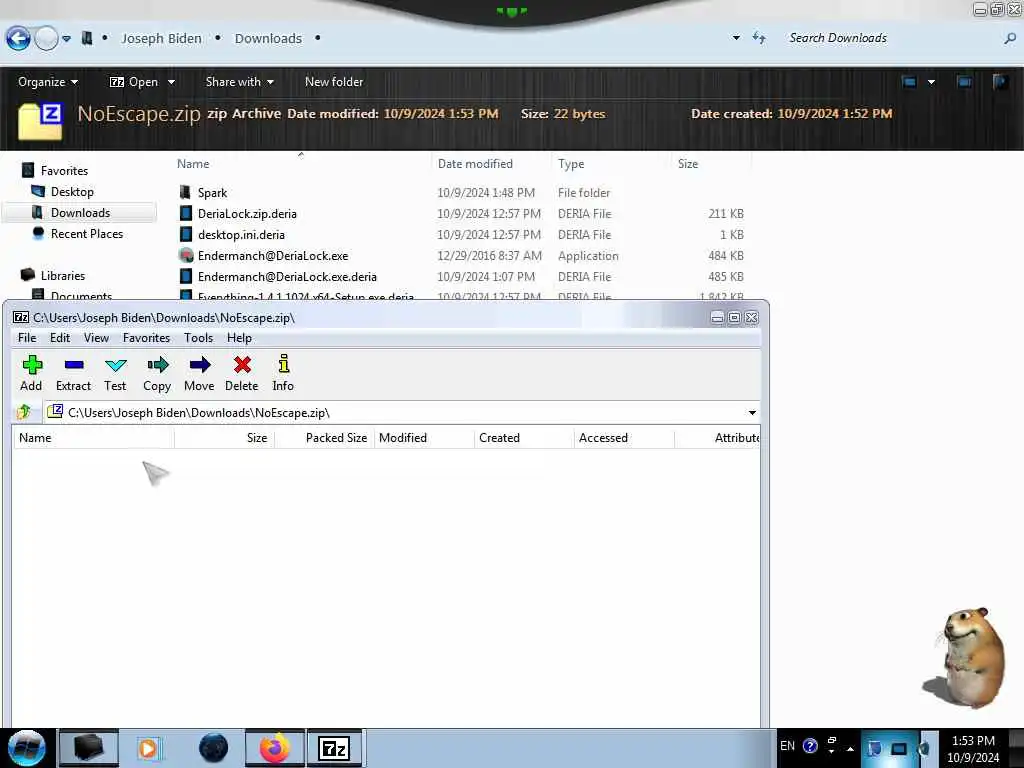Select Downloads in the navigation pane
The height and width of the screenshot is (768, 1024).
tap(80, 212)
